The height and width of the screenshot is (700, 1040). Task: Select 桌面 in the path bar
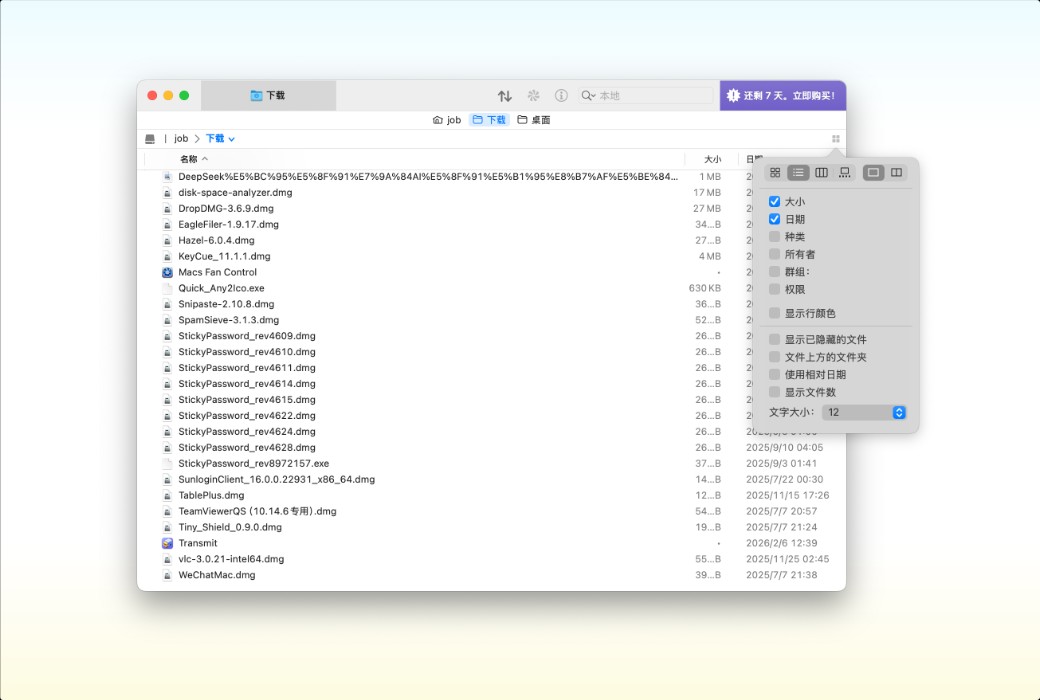coord(538,119)
